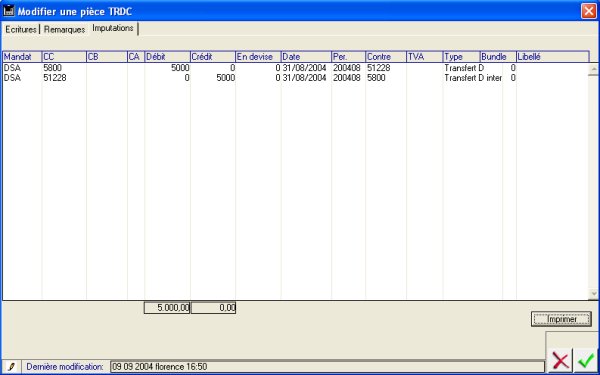Click date 31/08/2004 in the 51228 row
Viewport: 600px width, 375px height.
(305, 78)
